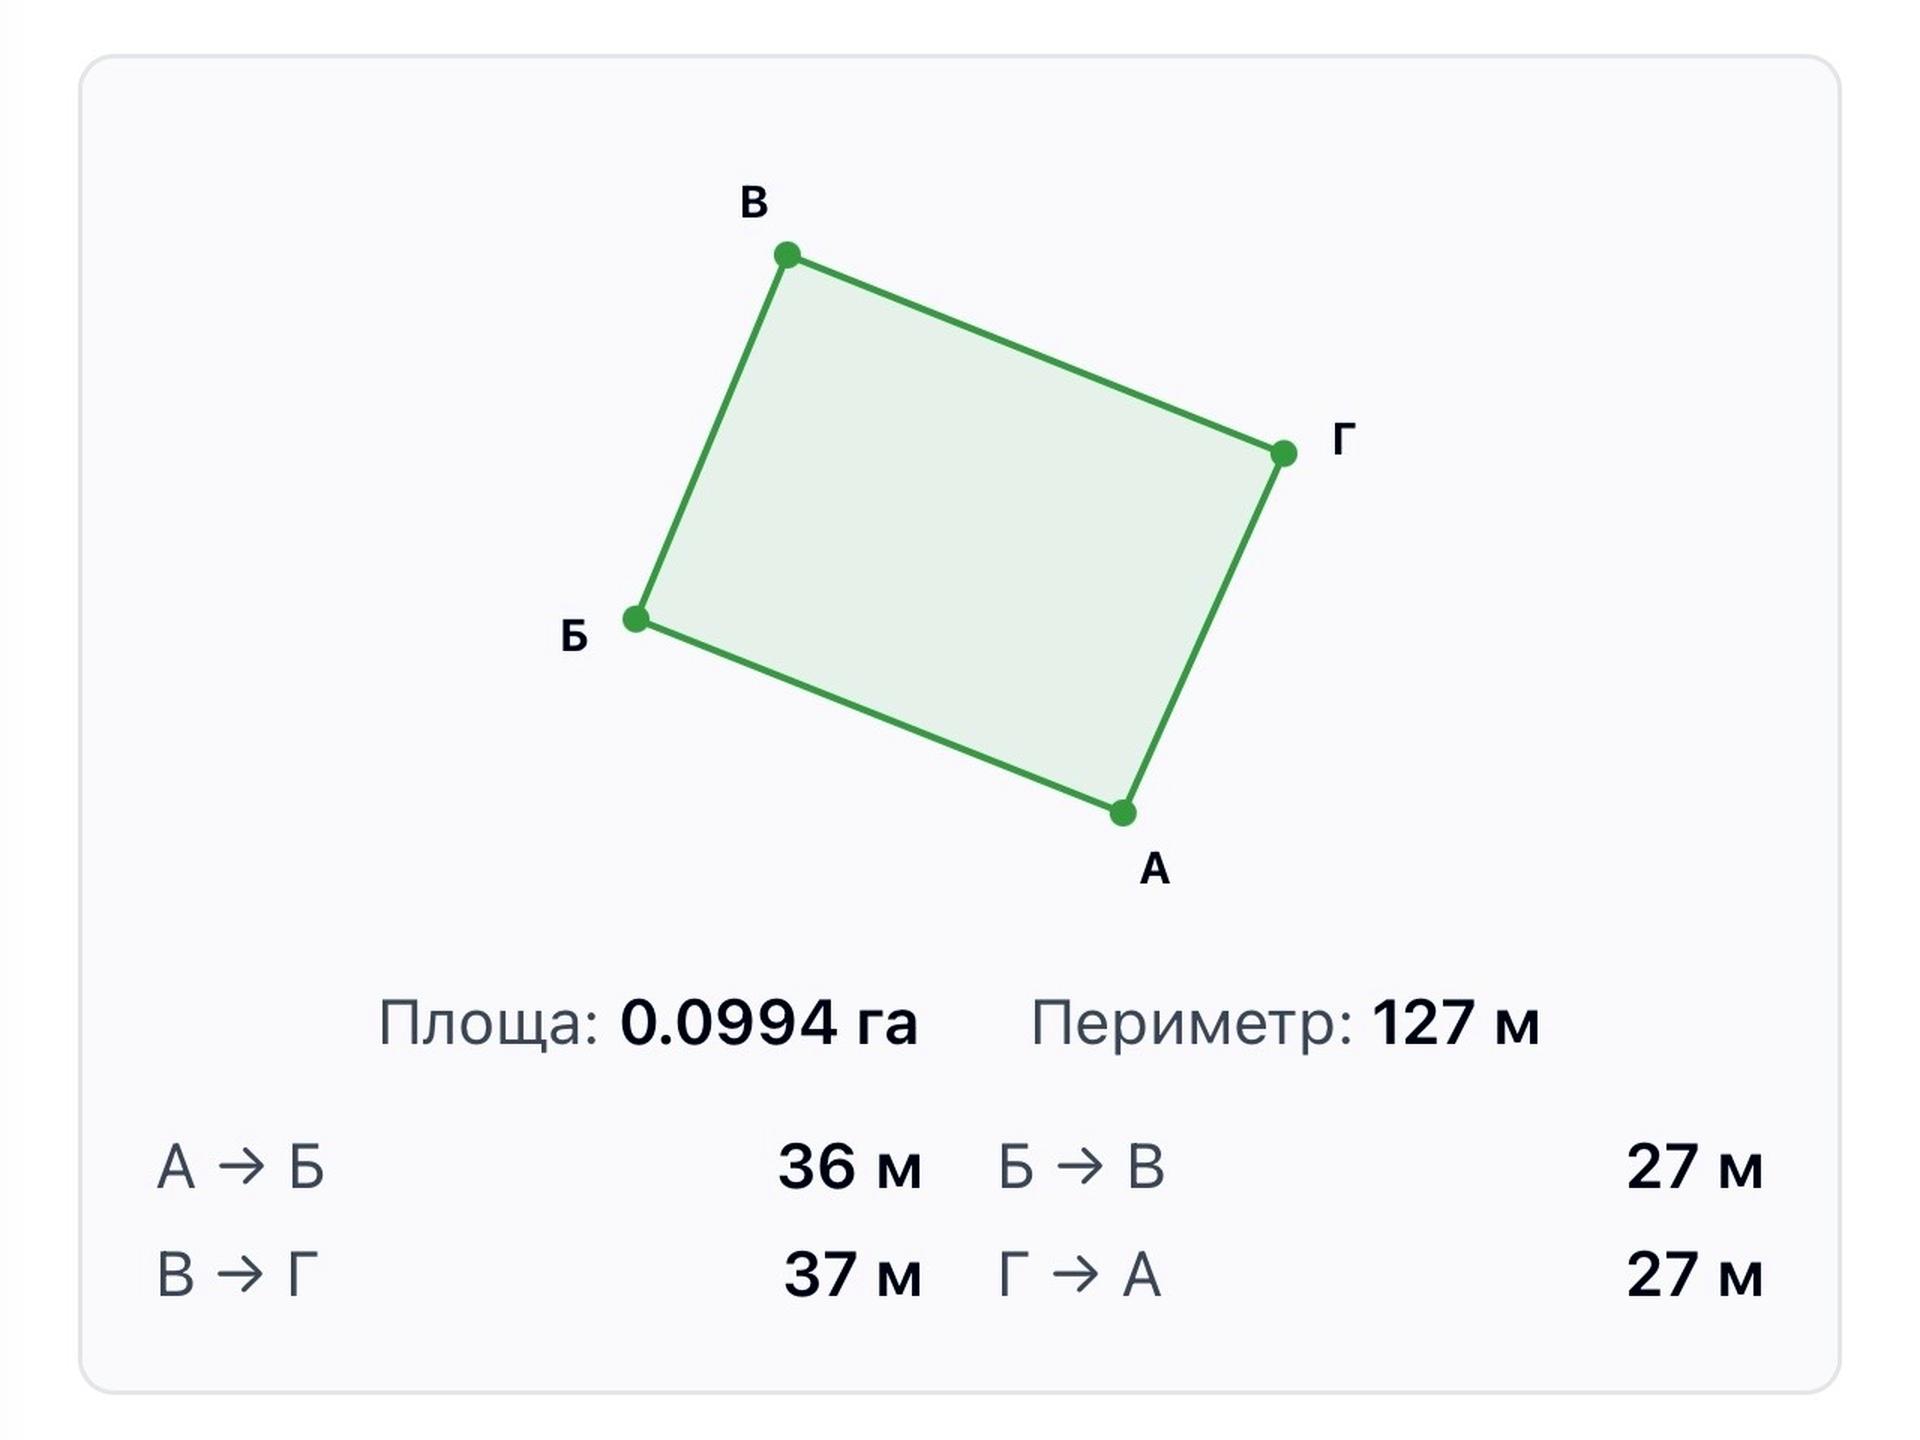Select the А → Б segment row
The height and width of the screenshot is (1440, 1920).
[539, 1167]
